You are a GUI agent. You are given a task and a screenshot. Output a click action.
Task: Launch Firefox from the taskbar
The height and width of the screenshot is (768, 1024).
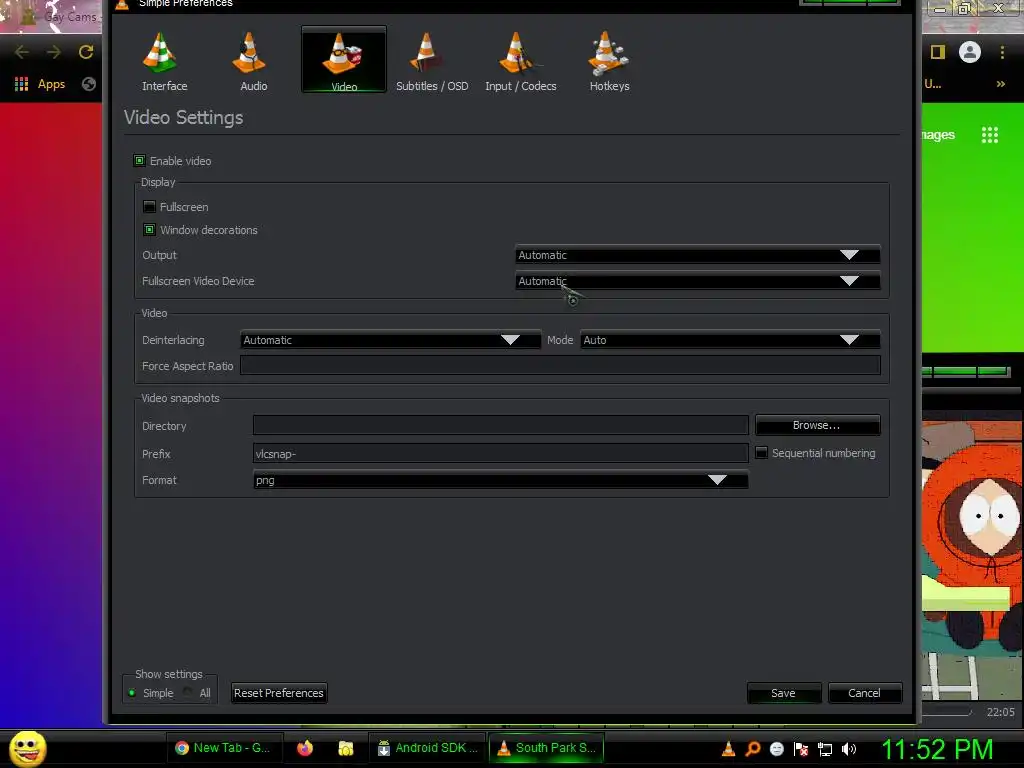[x=305, y=748]
